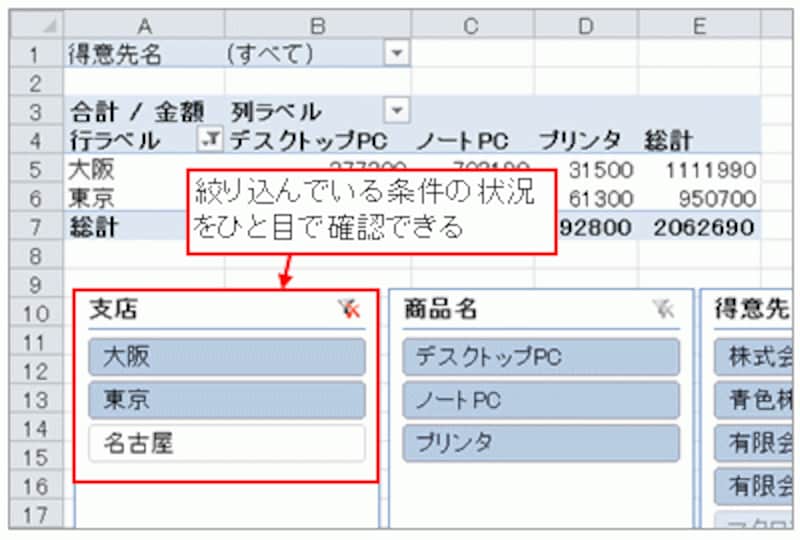Click the 東京 row label cell
This screenshot has width=800, height=540.
pos(125,197)
